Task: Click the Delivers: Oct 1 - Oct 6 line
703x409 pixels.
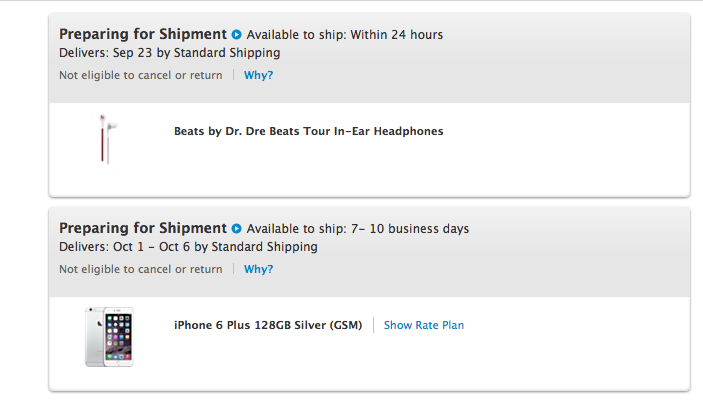Action: point(188,246)
